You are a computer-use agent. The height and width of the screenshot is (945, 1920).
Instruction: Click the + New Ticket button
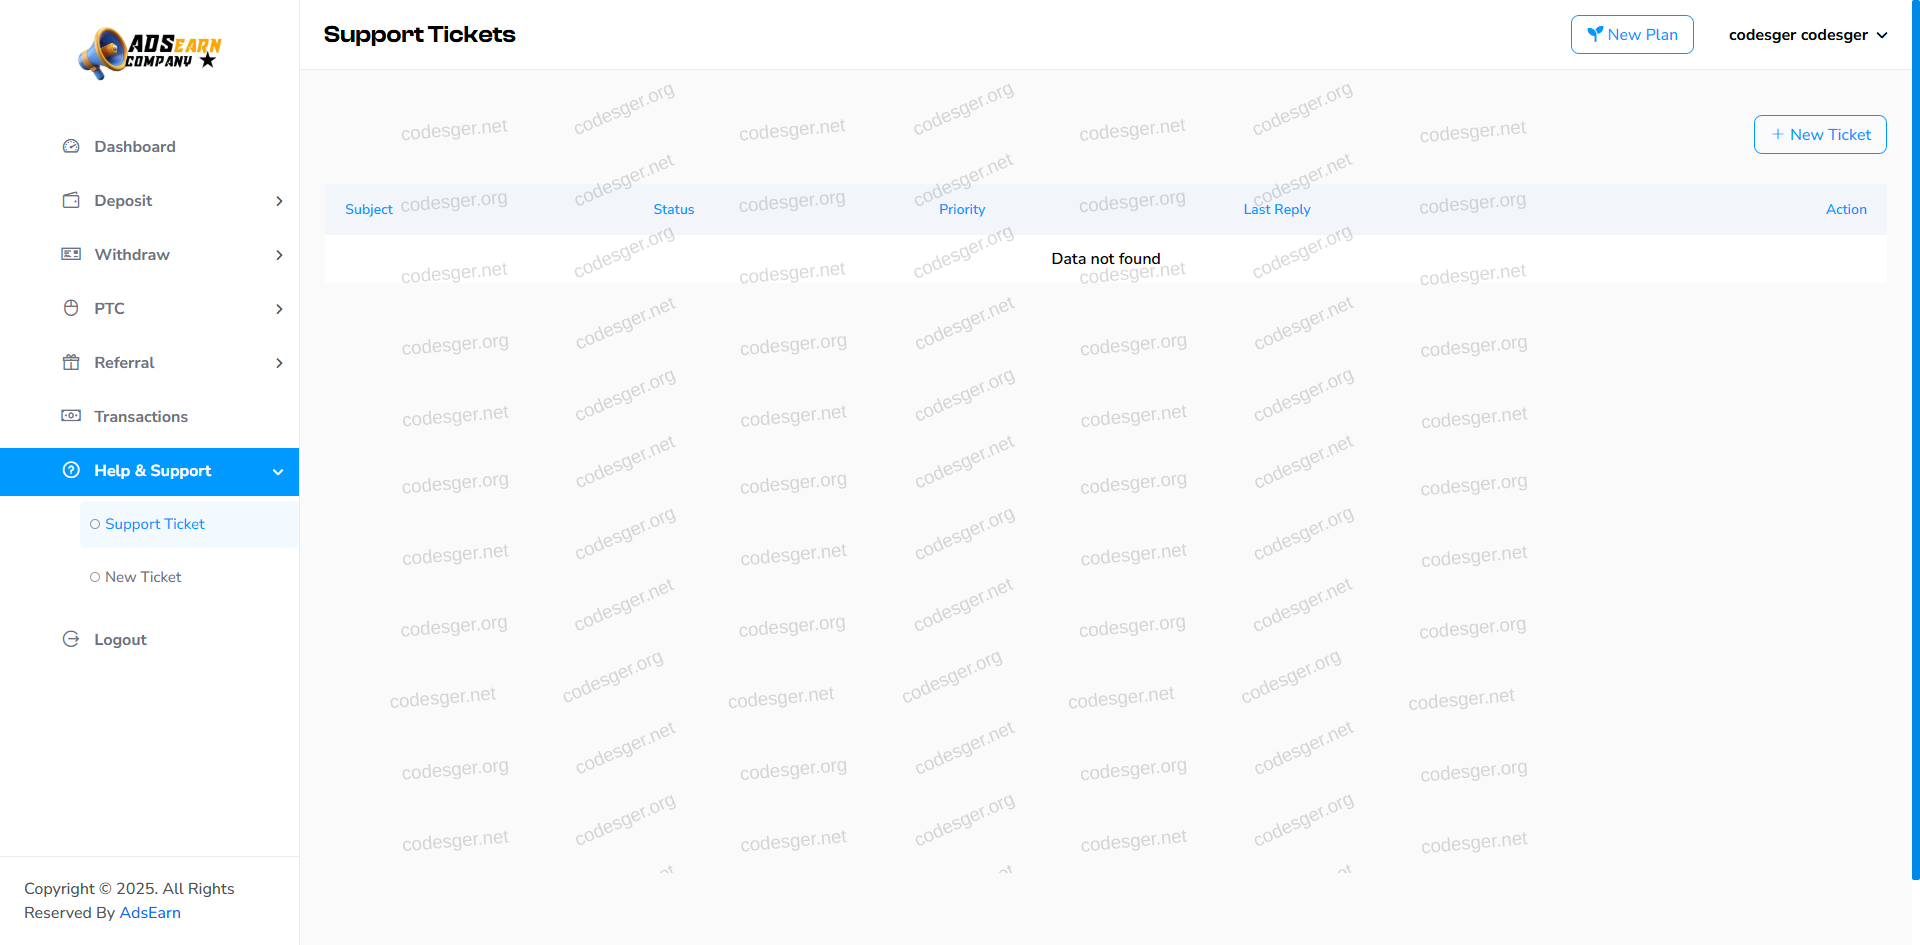[x=1820, y=135]
